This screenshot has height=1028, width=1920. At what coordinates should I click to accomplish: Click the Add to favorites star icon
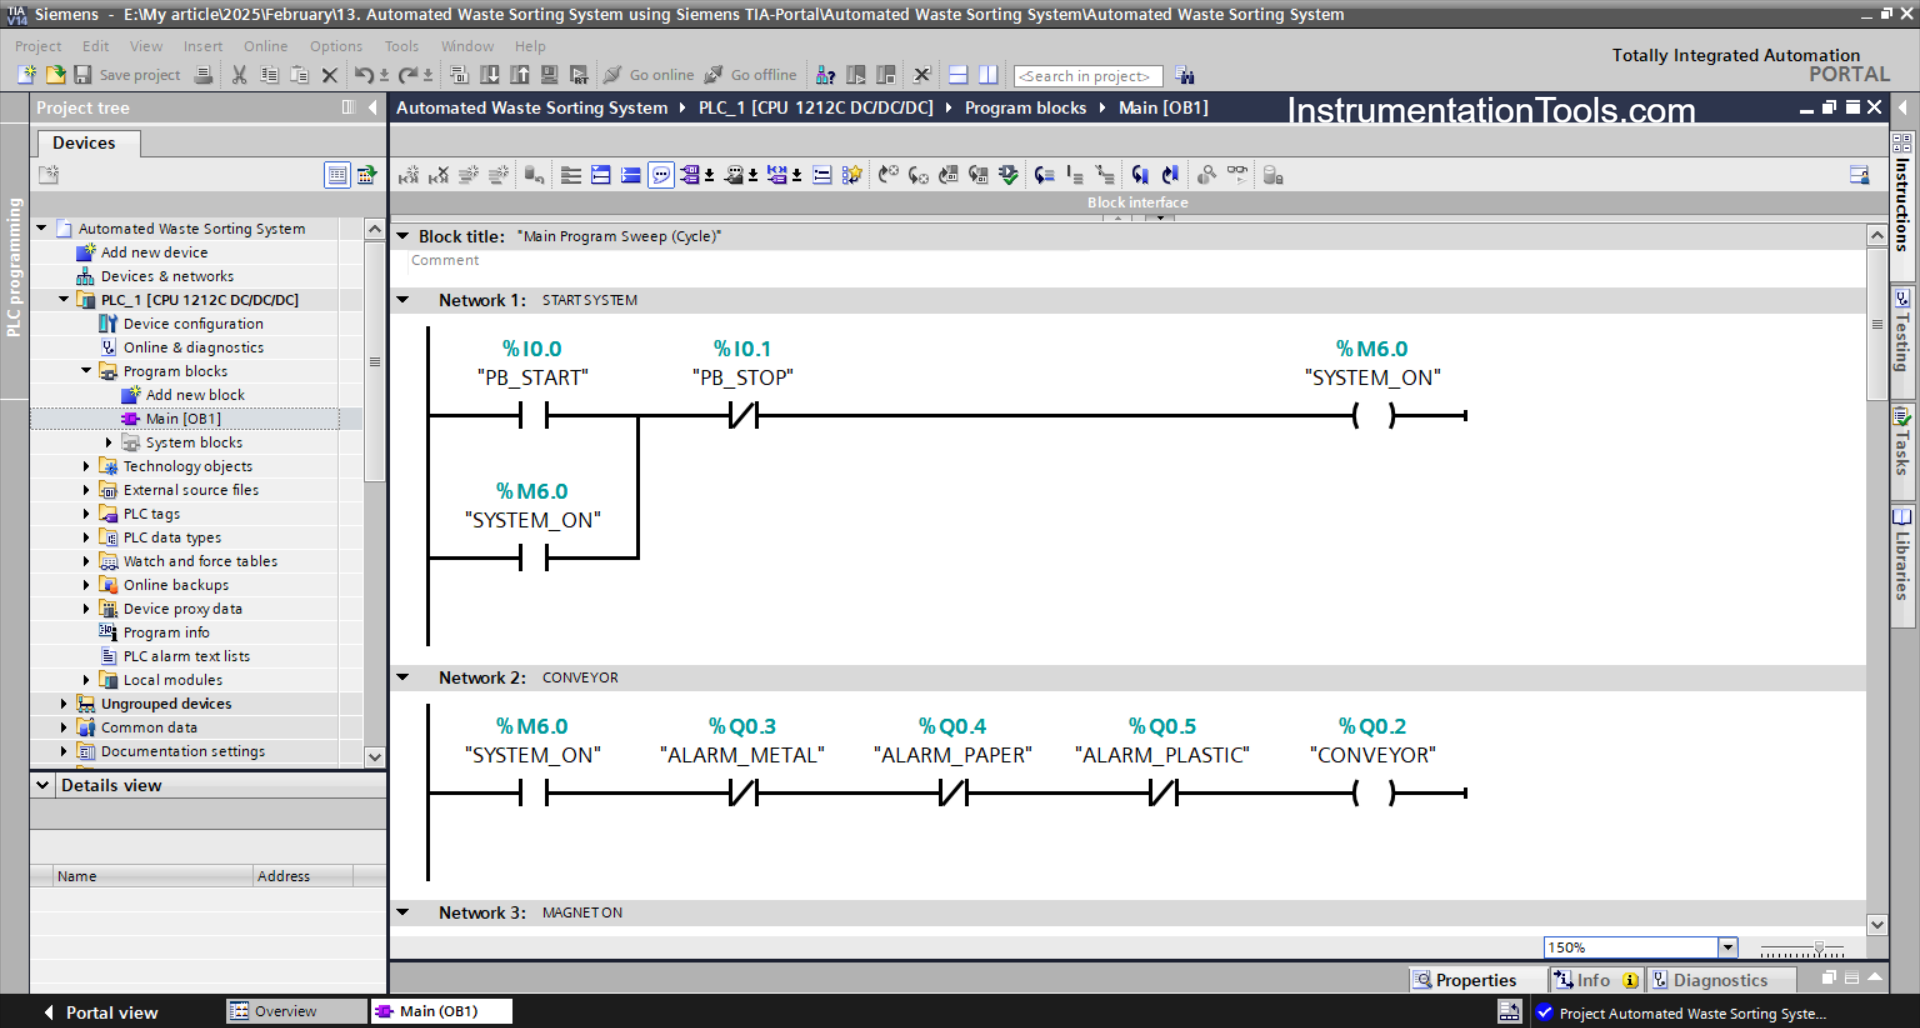[x=851, y=175]
